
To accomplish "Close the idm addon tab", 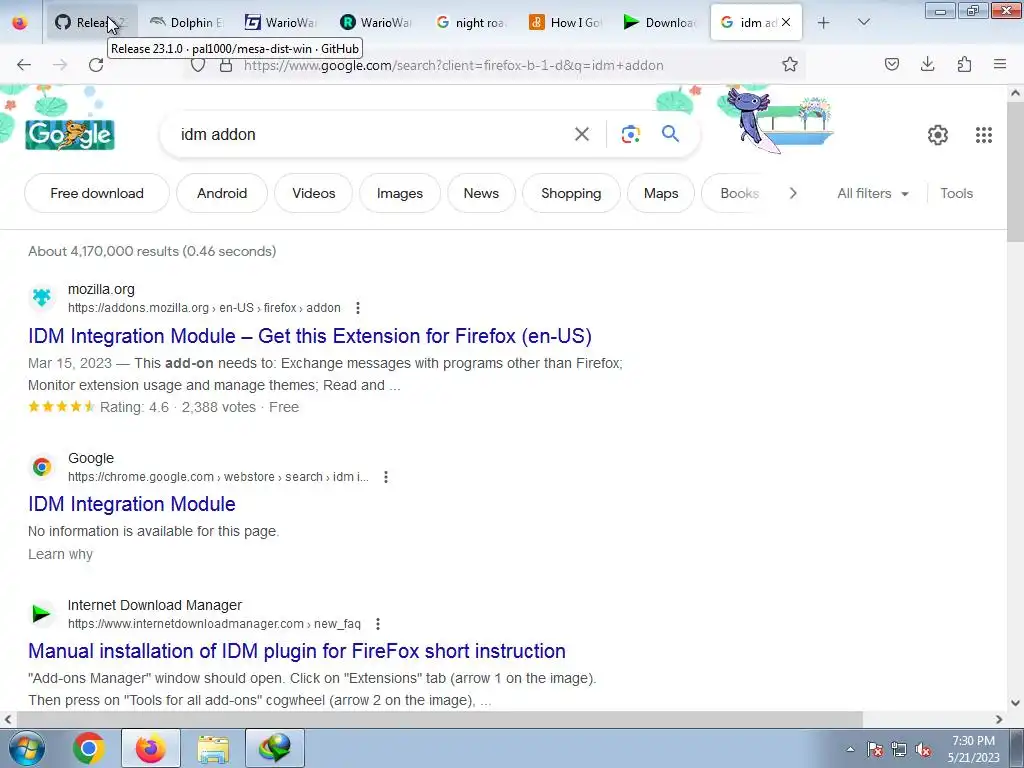I will [786, 22].
